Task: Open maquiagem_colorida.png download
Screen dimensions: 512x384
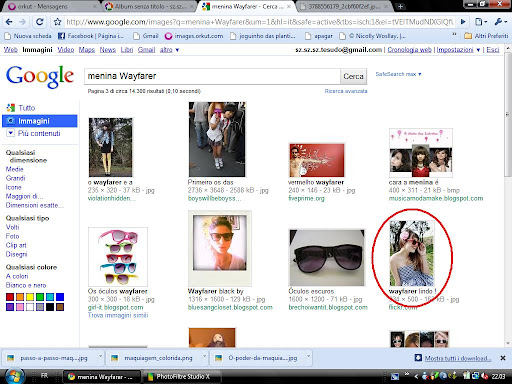Action: [x=154, y=358]
